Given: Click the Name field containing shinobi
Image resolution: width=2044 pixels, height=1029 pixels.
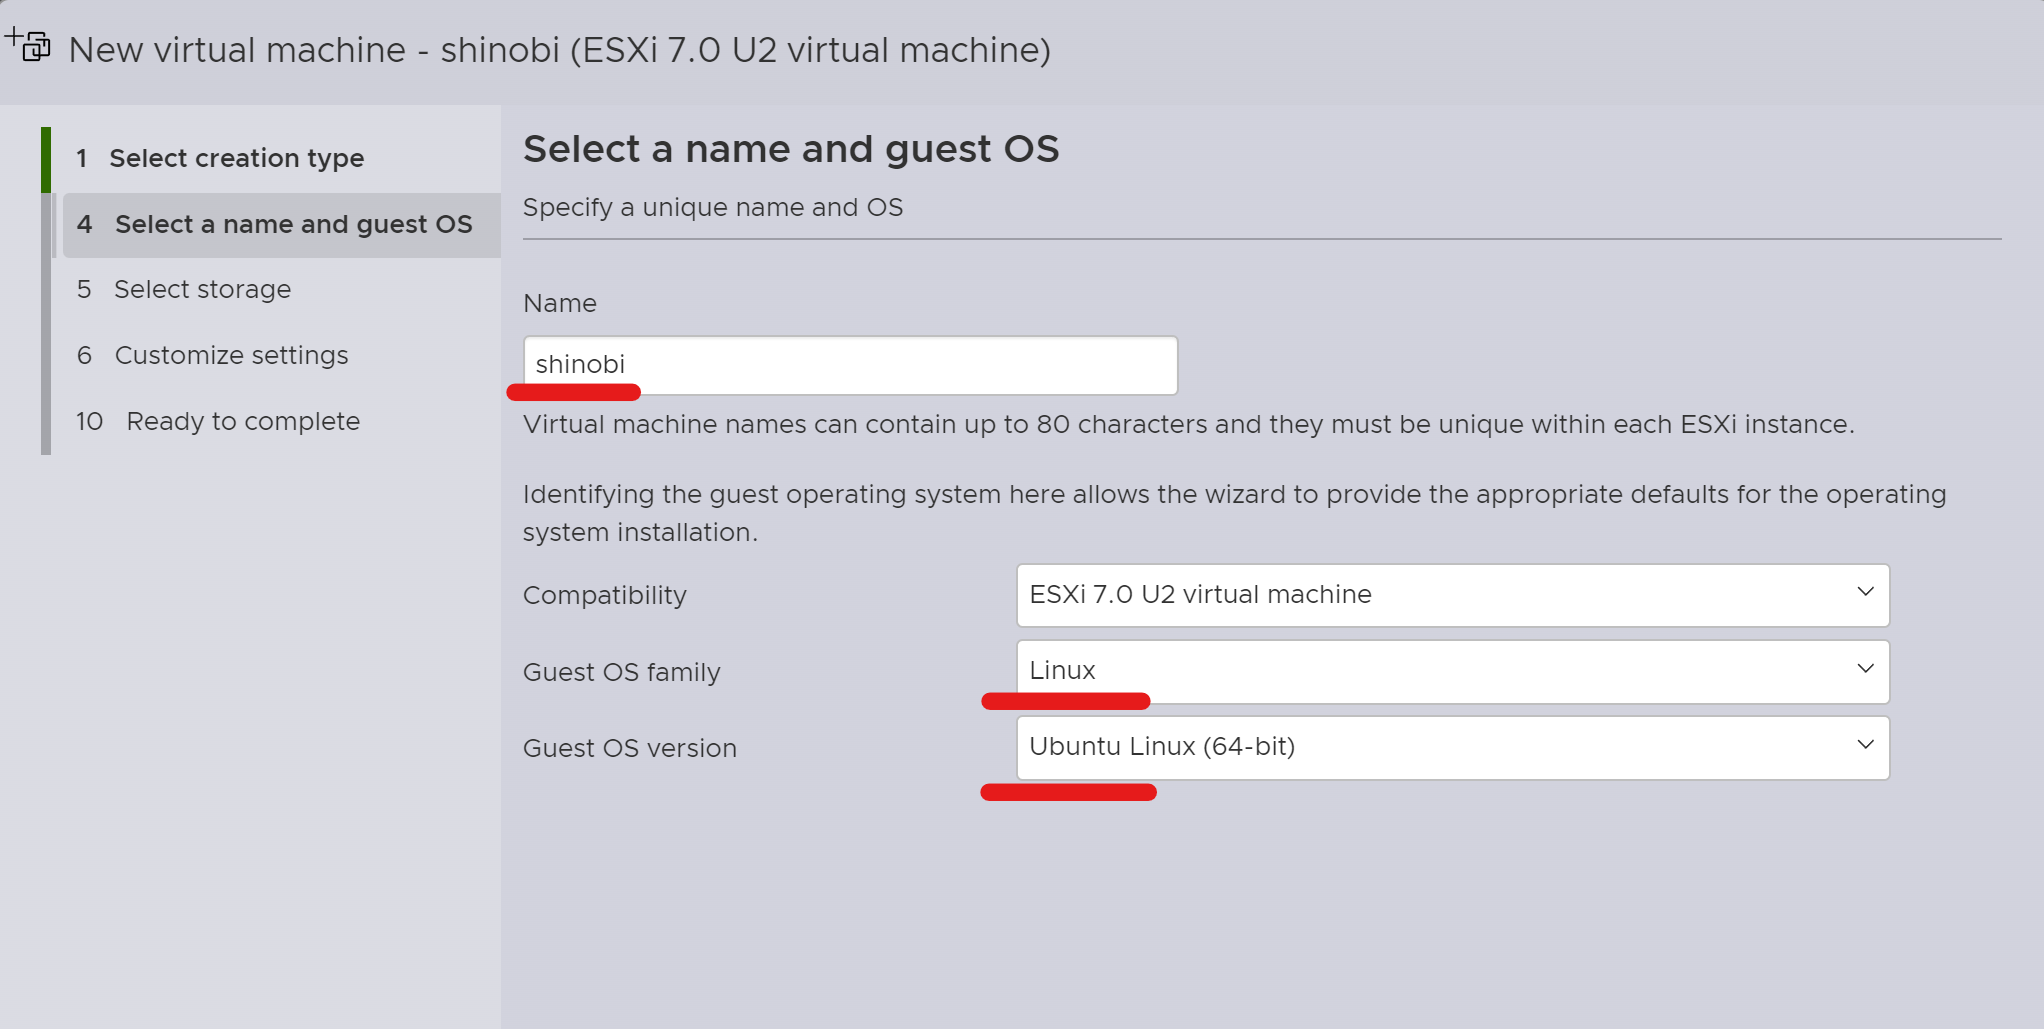Looking at the screenshot, I should point(850,365).
